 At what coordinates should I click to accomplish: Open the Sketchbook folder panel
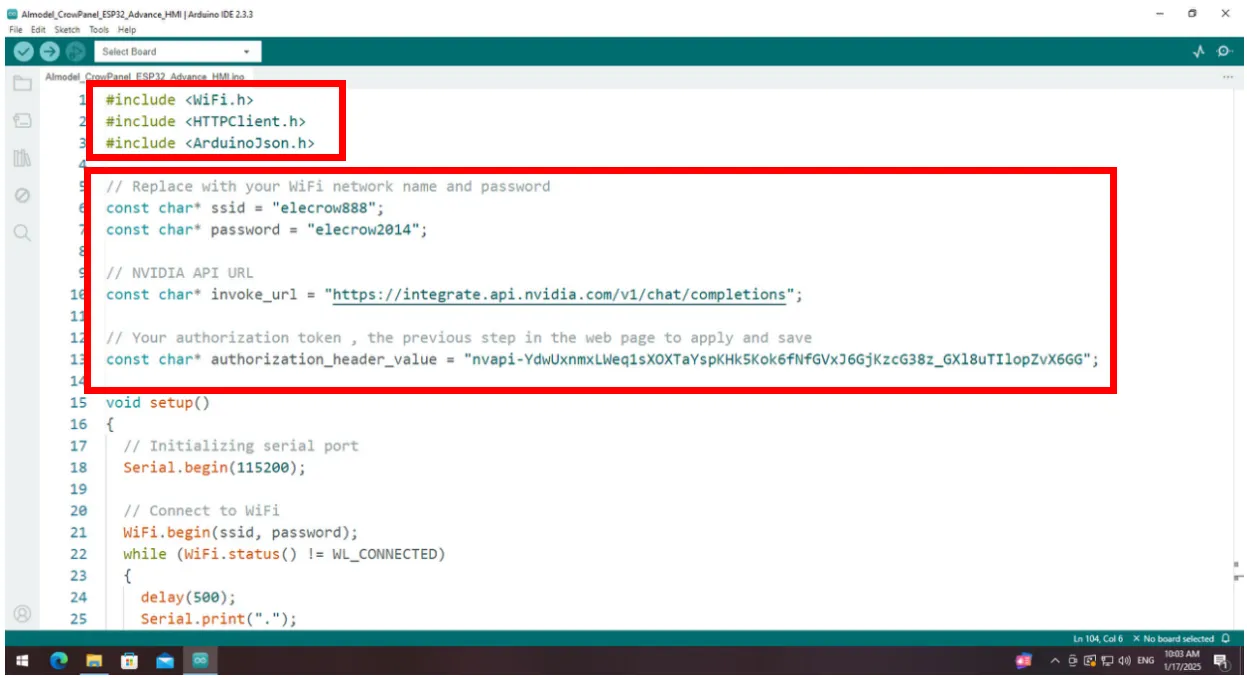tap(22, 84)
